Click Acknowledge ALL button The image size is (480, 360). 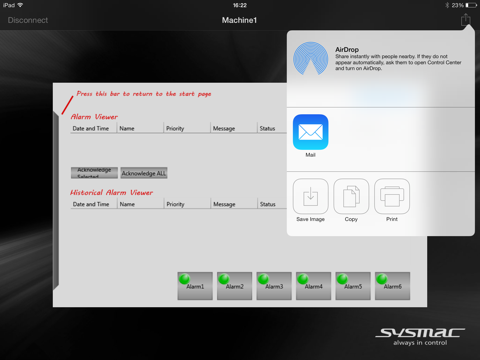(x=144, y=173)
